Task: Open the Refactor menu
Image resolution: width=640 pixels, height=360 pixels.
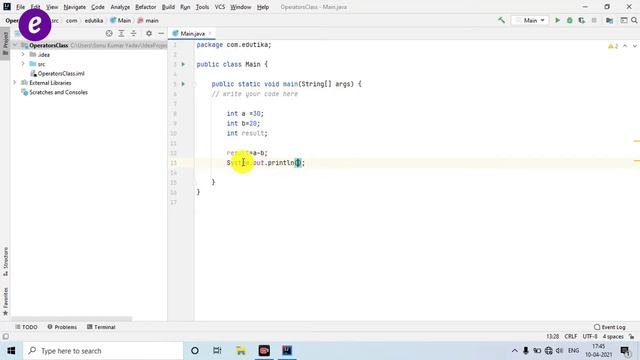Action: pyautogui.click(x=145, y=7)
